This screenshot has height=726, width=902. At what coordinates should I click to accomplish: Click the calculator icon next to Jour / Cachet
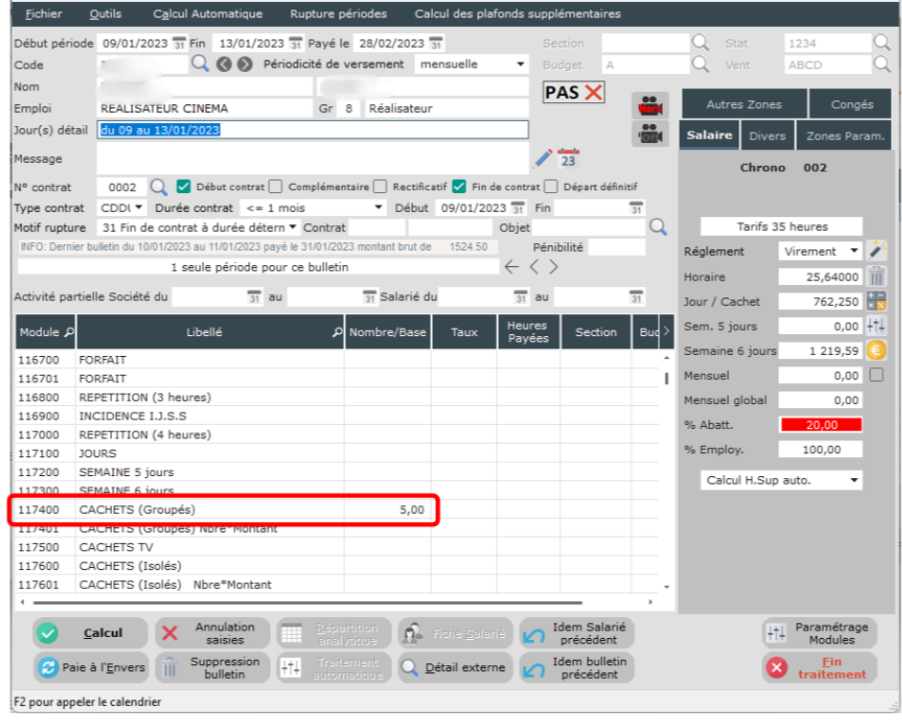coord(877,301)
